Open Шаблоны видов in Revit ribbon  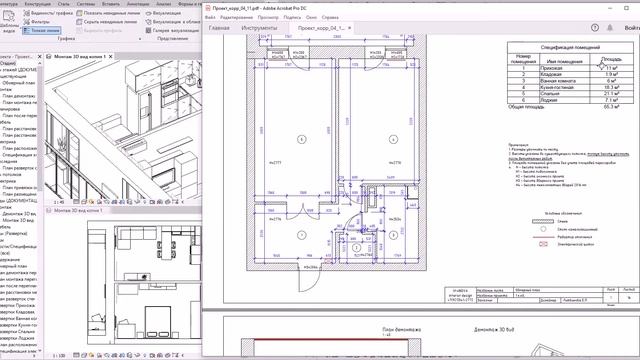pyautogui.click(x=9, y=22)
